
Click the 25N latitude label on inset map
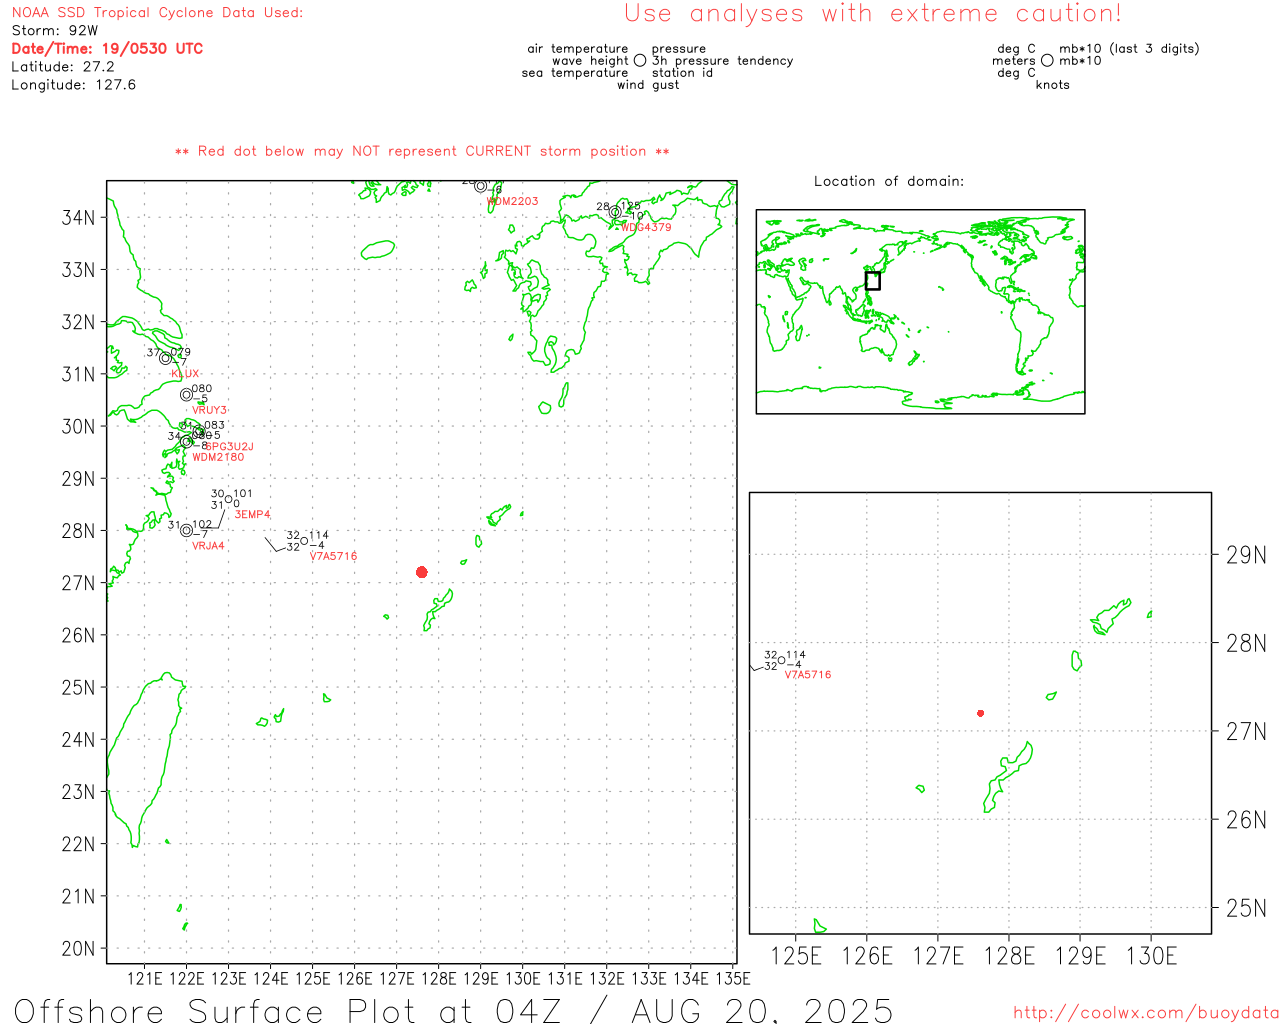[1246, 908]
